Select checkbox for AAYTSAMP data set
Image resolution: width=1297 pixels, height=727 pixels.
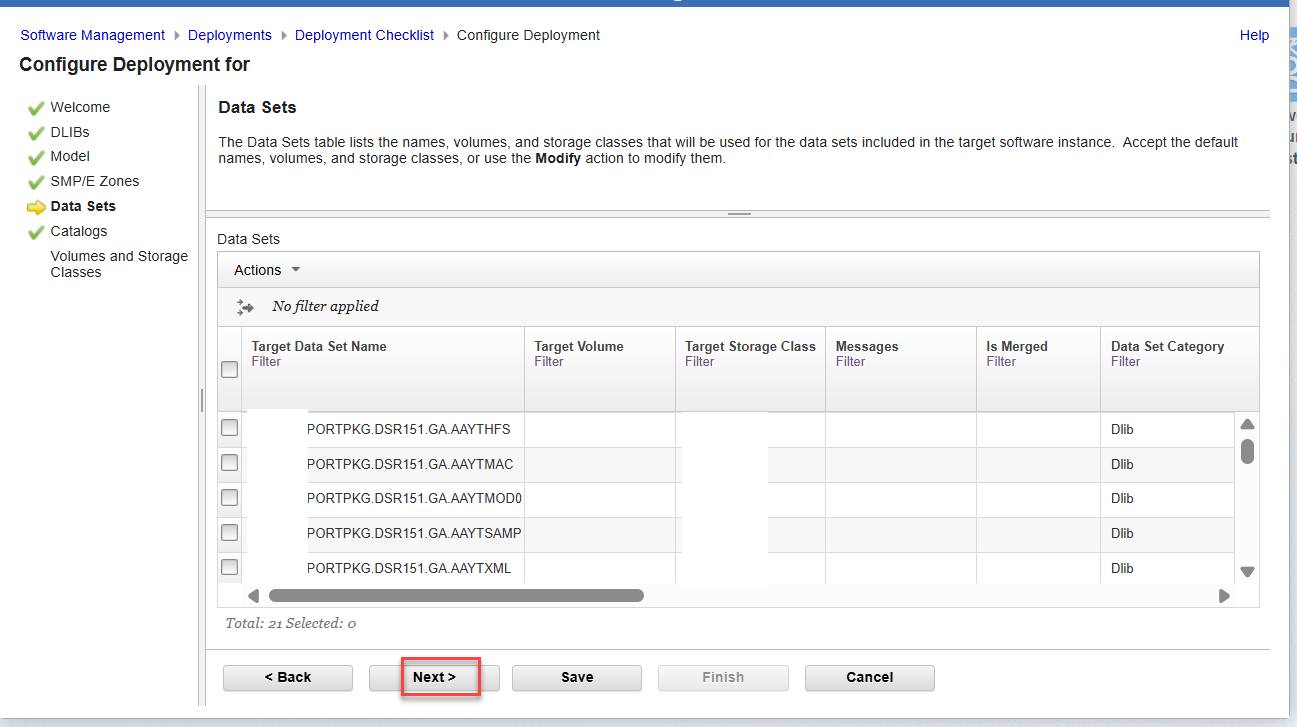tap(230, 532)
